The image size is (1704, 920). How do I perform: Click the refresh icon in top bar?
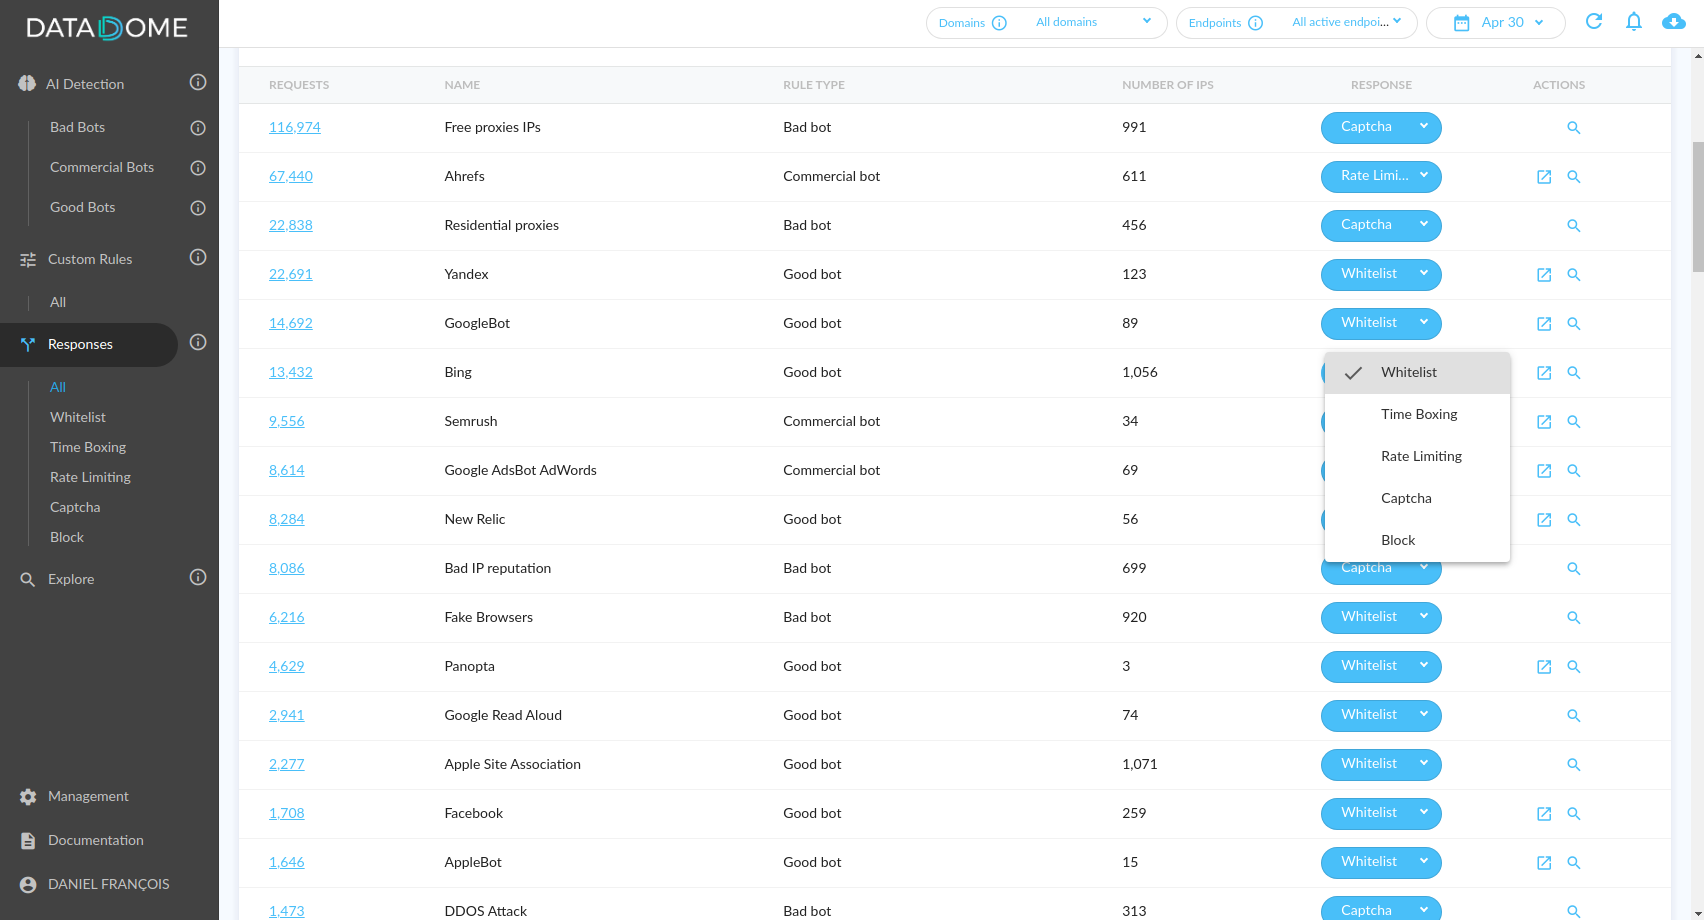[1594, 21]
